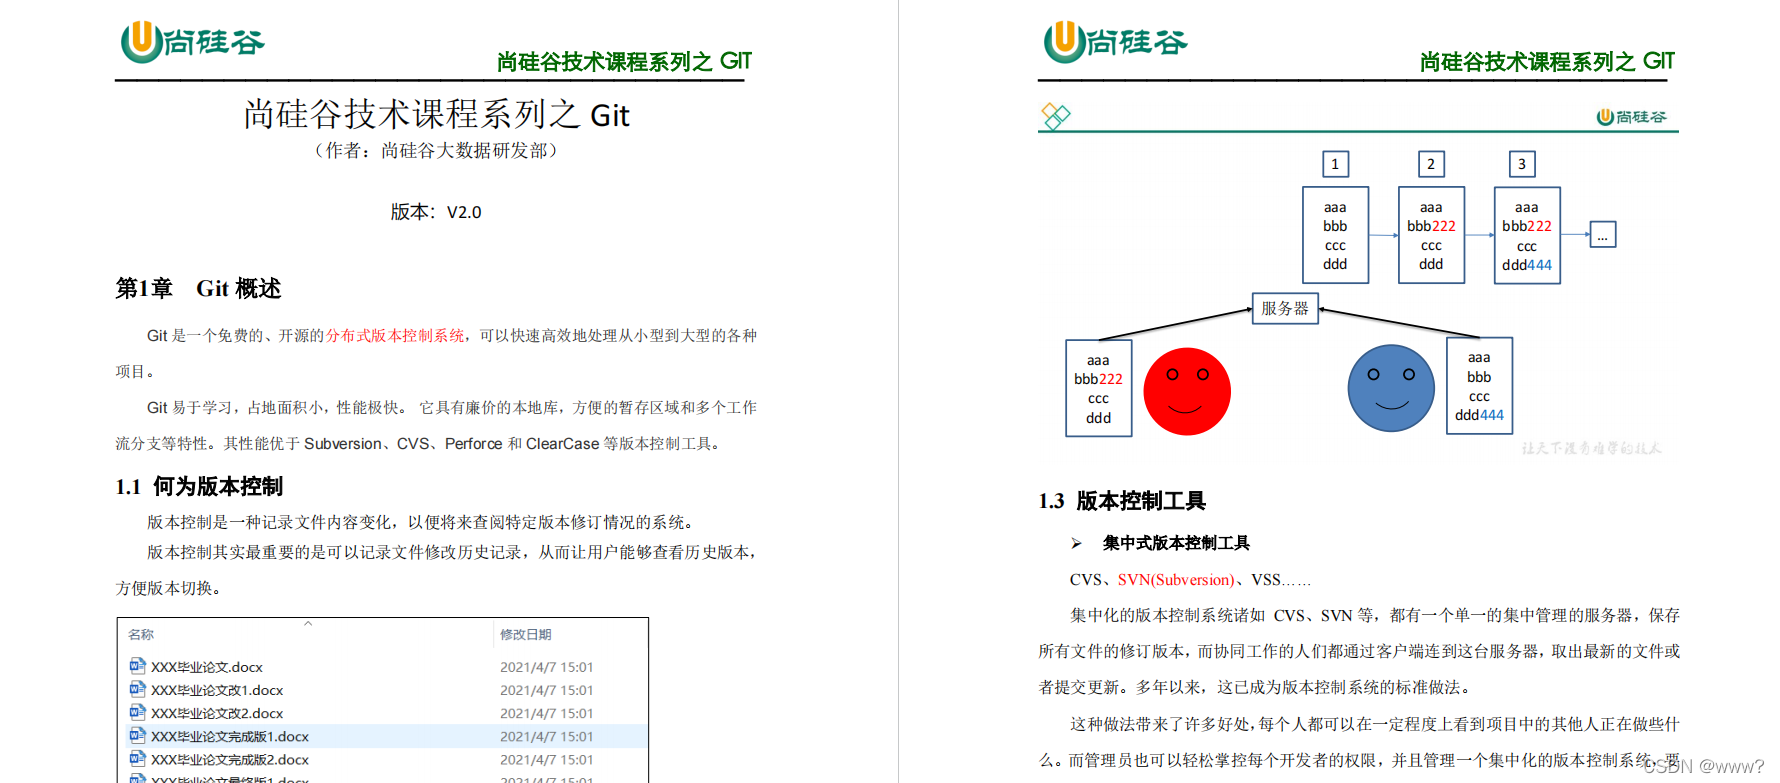Click the 尚硅谷 logo on the left page
The height and width of the screenshot is (783, 1780).
tap(192, 41)
